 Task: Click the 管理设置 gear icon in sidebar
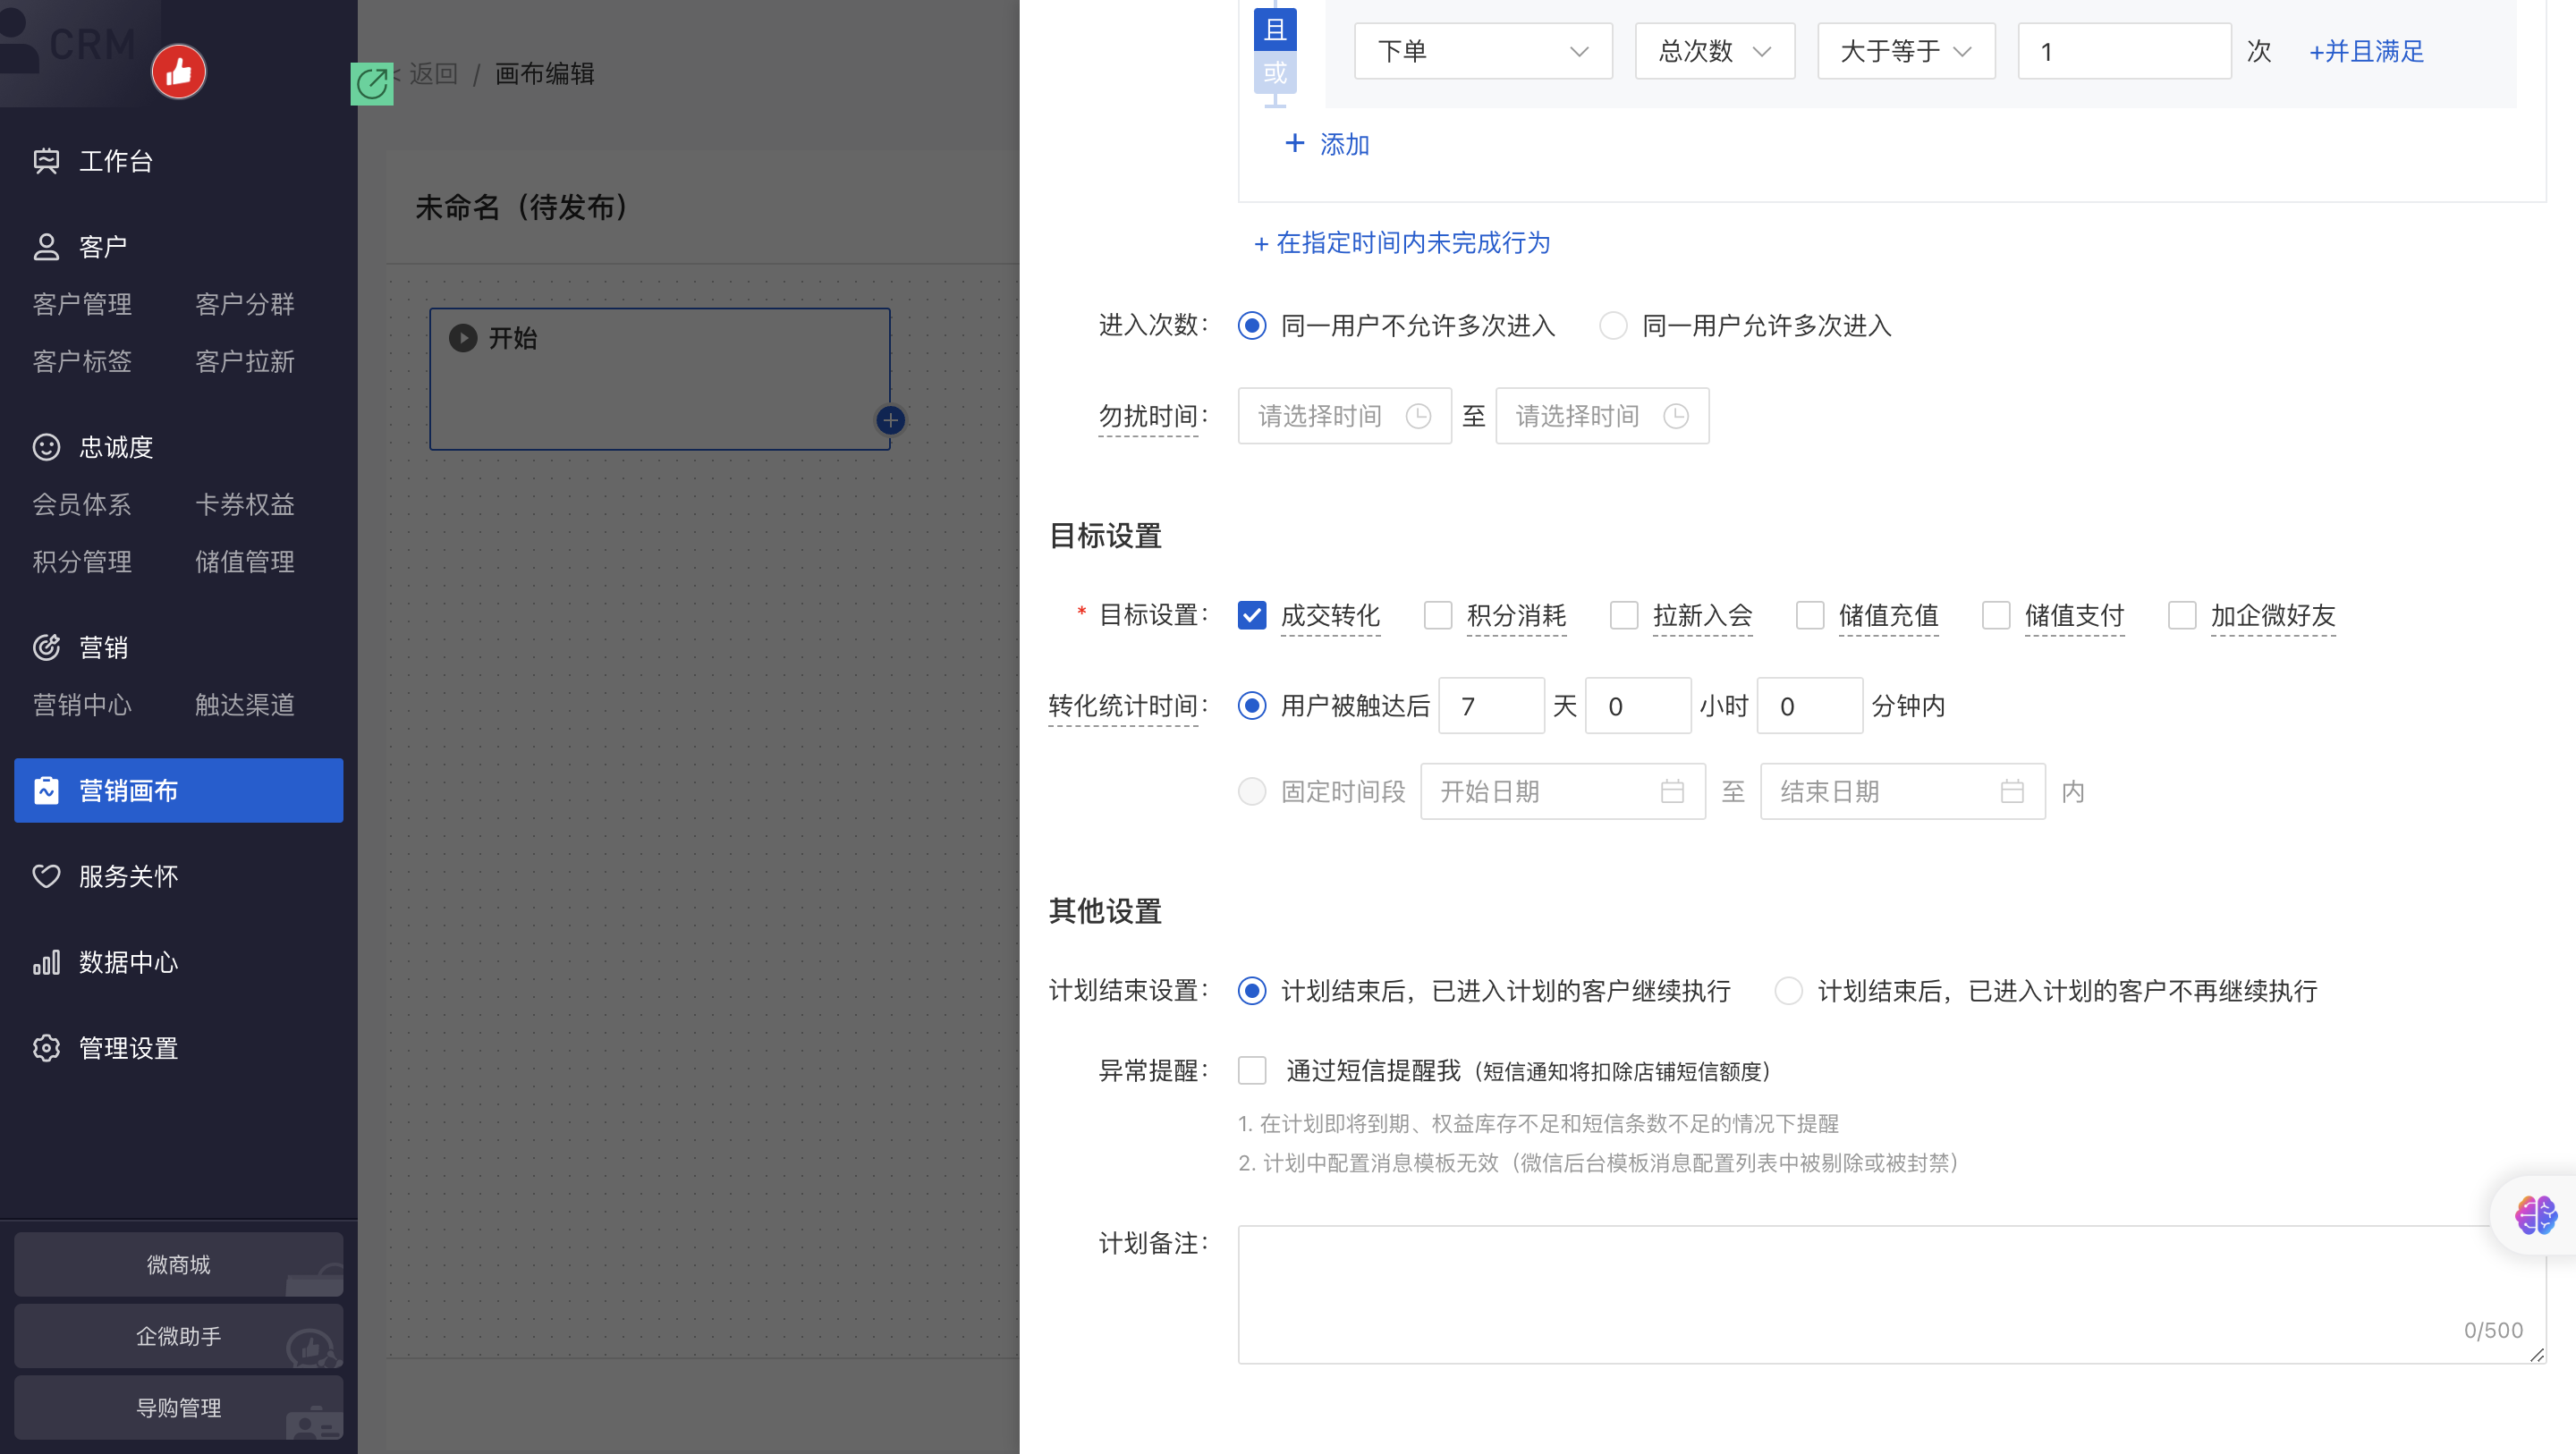tap(46, 1048)
